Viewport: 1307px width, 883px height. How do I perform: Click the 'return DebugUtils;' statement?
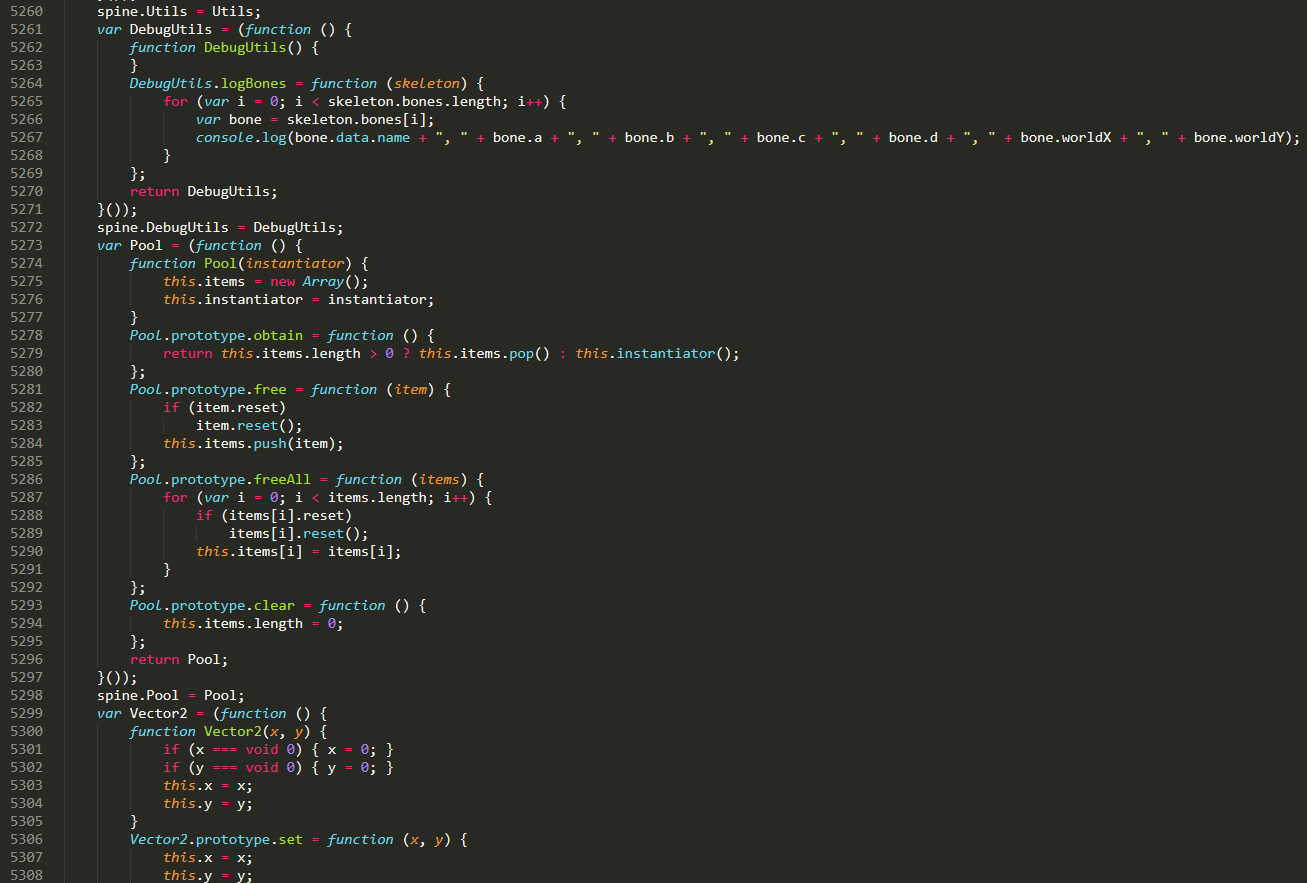(204, 192)
